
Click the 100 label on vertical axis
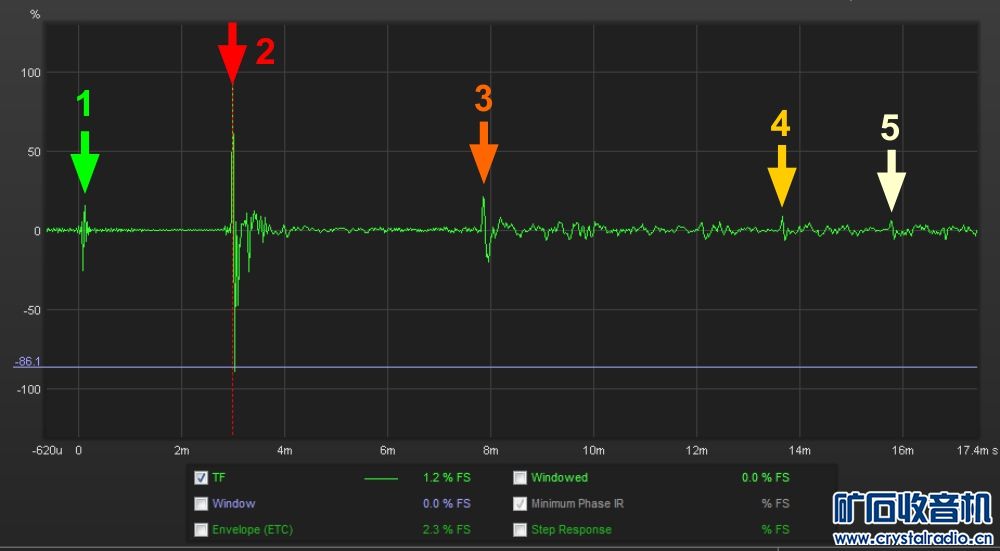pyautogui.click(x=33, y=73)
